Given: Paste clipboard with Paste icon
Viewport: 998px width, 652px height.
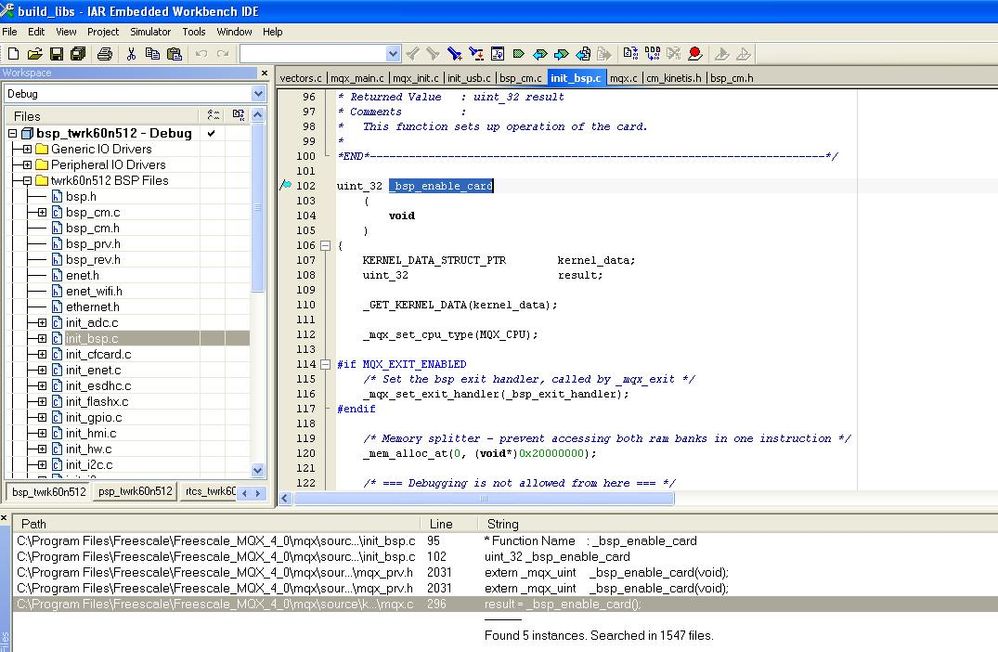Looking at the screenshot, I should pos(174,54).
